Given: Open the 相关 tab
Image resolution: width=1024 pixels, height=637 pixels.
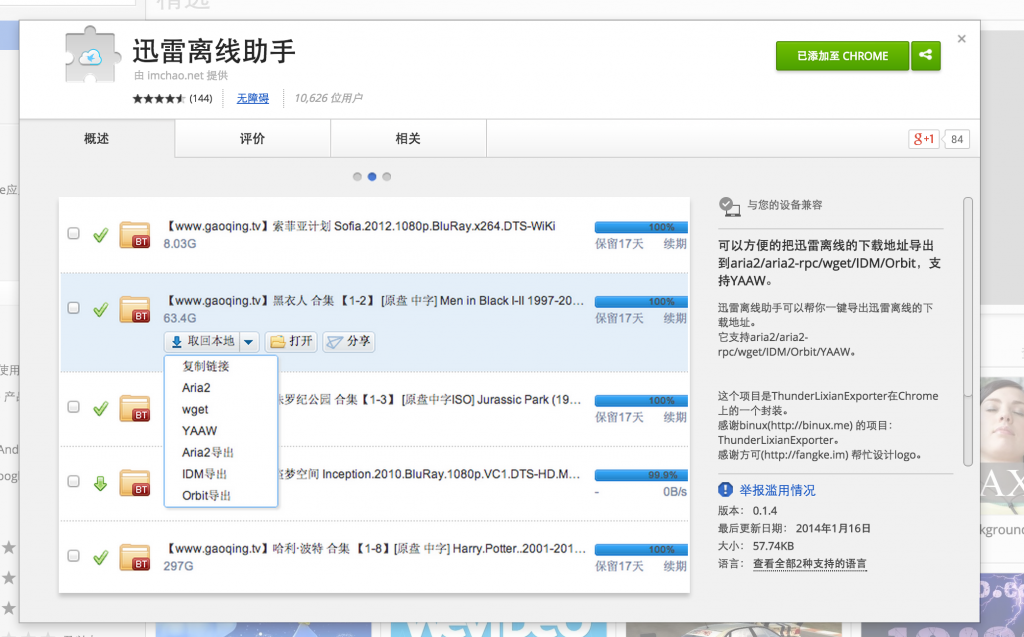Looking at the screenshot, I should (x=408, y=139).
